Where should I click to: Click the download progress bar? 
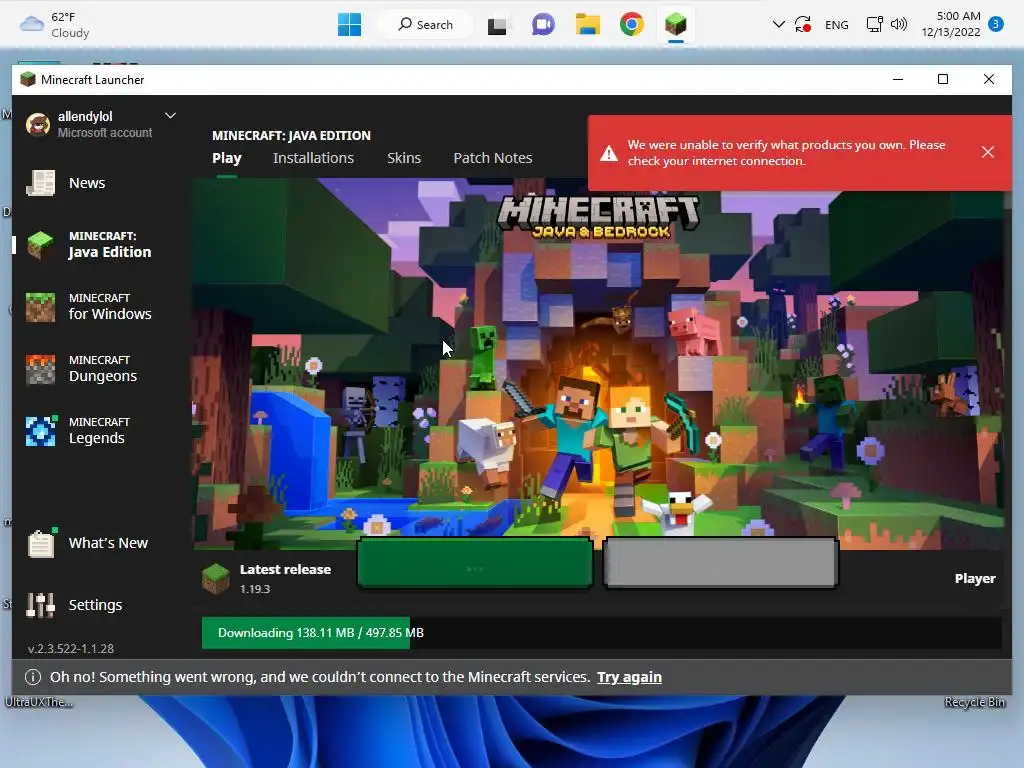tap(601, 633)
